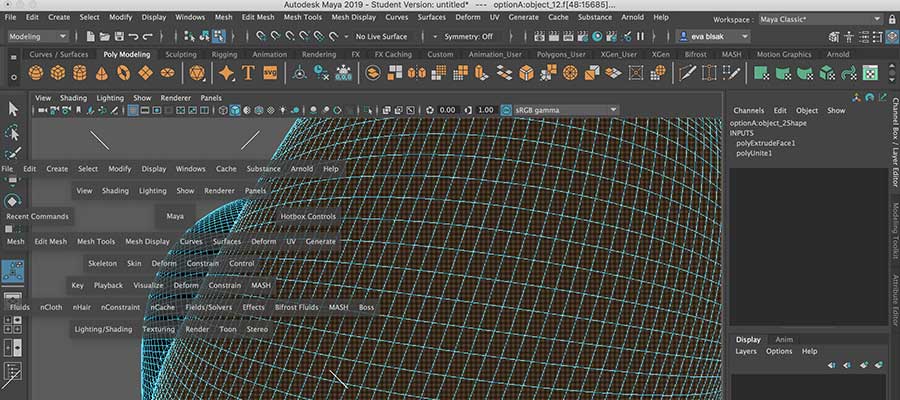Click the polygon Type text tool
Screen dimensions: 900x400
click(248, 73)
